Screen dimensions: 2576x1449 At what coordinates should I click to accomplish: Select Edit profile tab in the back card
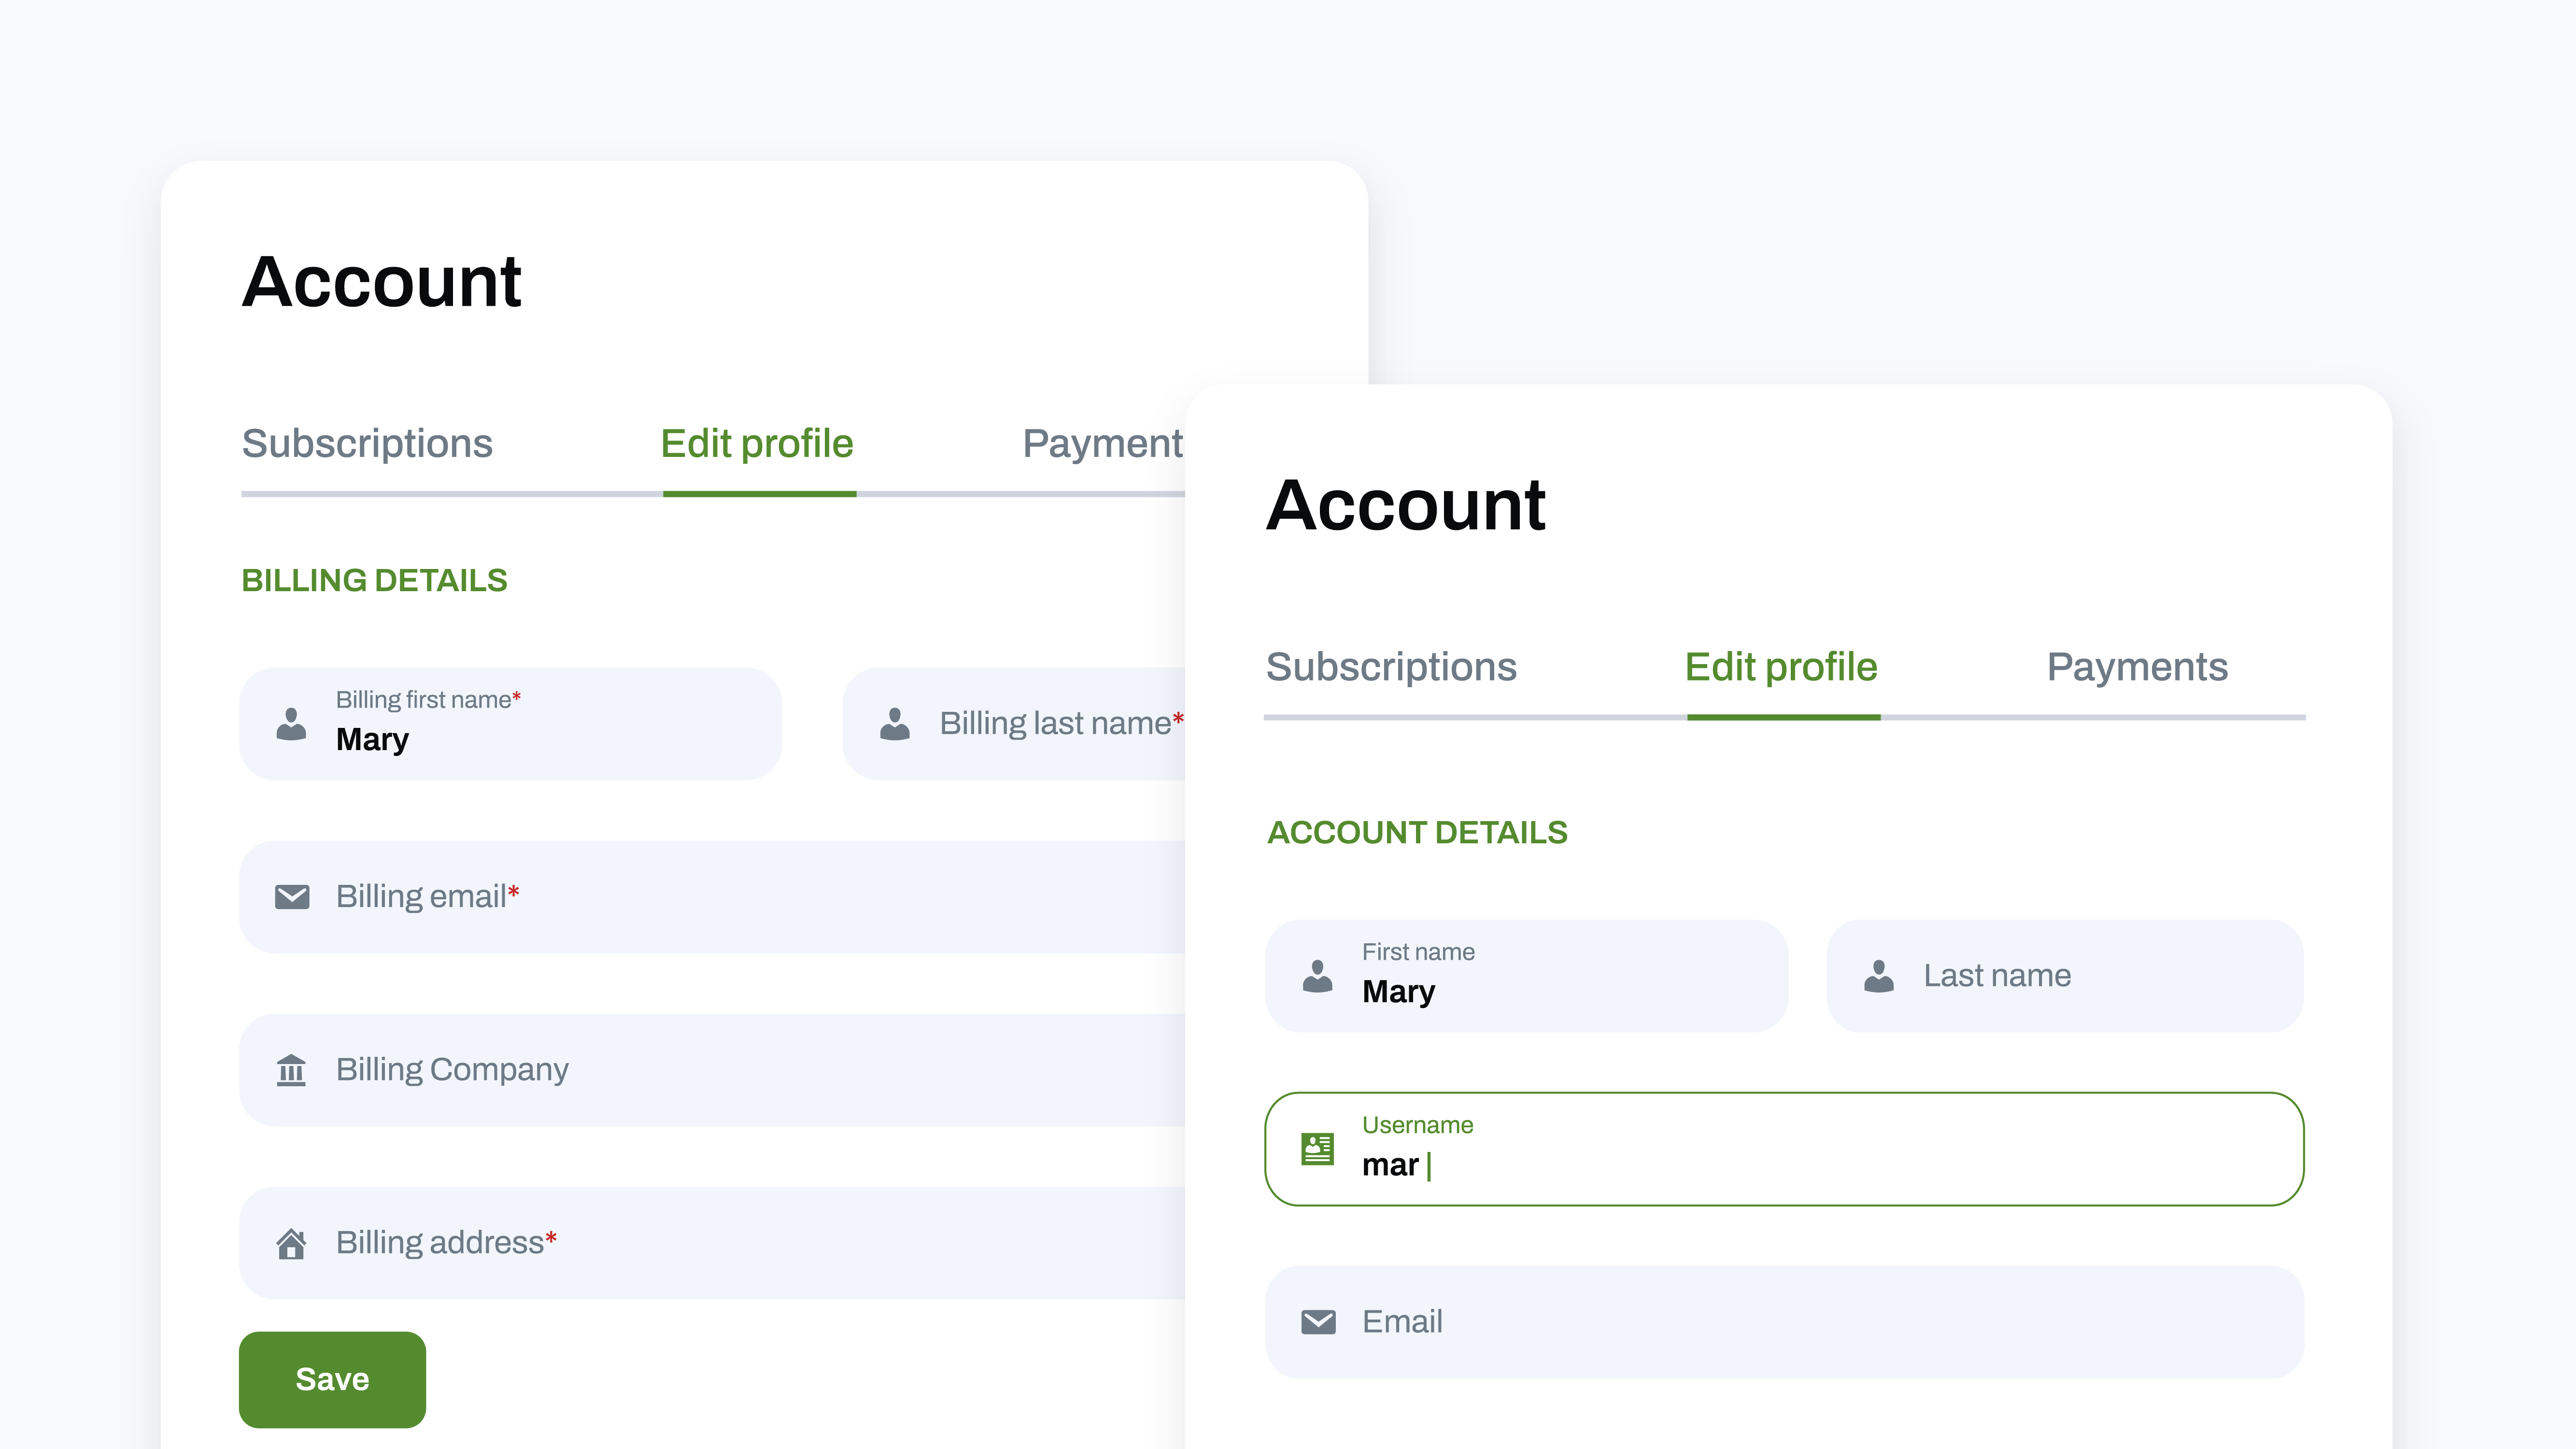[x=757, y=444]
